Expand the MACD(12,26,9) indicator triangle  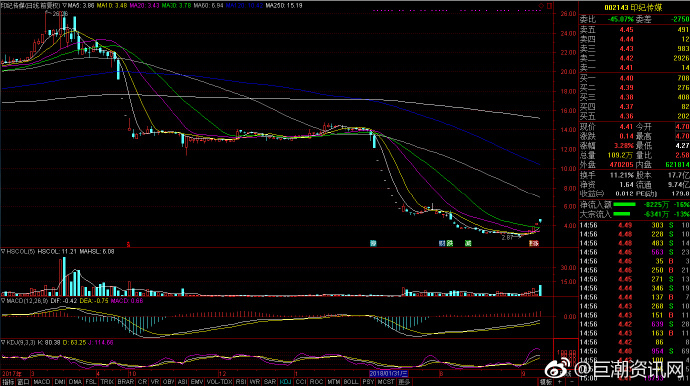3,301
